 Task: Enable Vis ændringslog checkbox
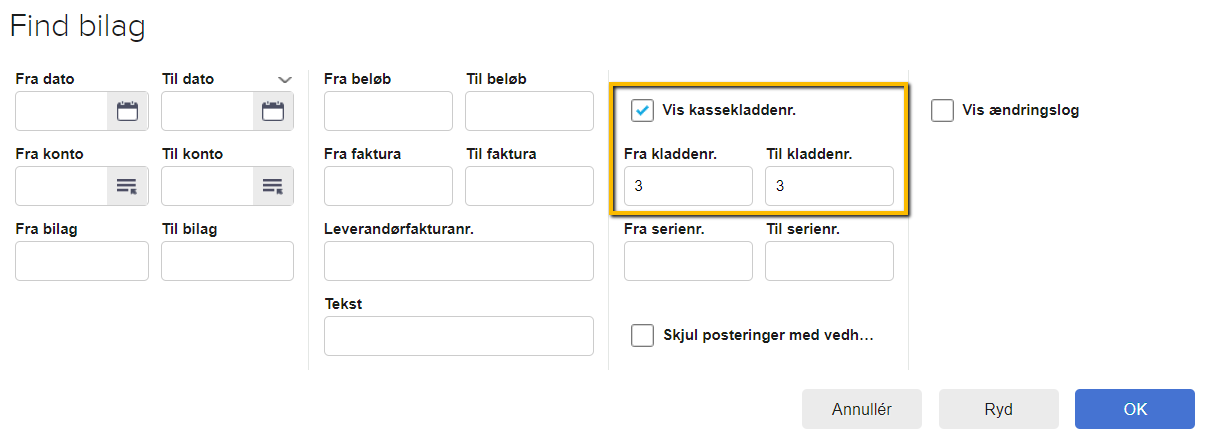(x=942, y=110)
